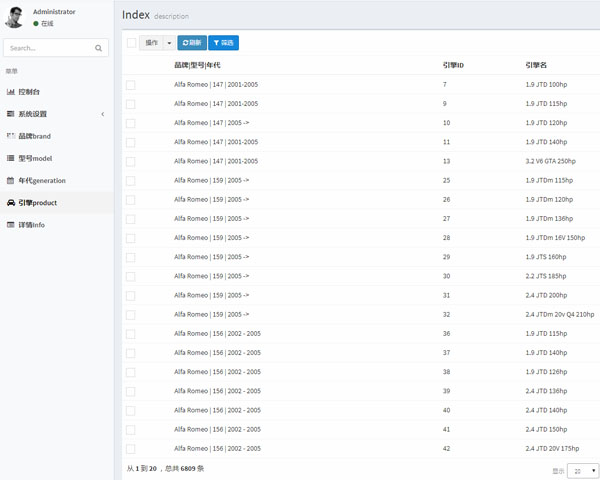Click the 详情info sidebar icon
Image resolution: width=600 pixels, height=480 pixels.
coord(11,225)
